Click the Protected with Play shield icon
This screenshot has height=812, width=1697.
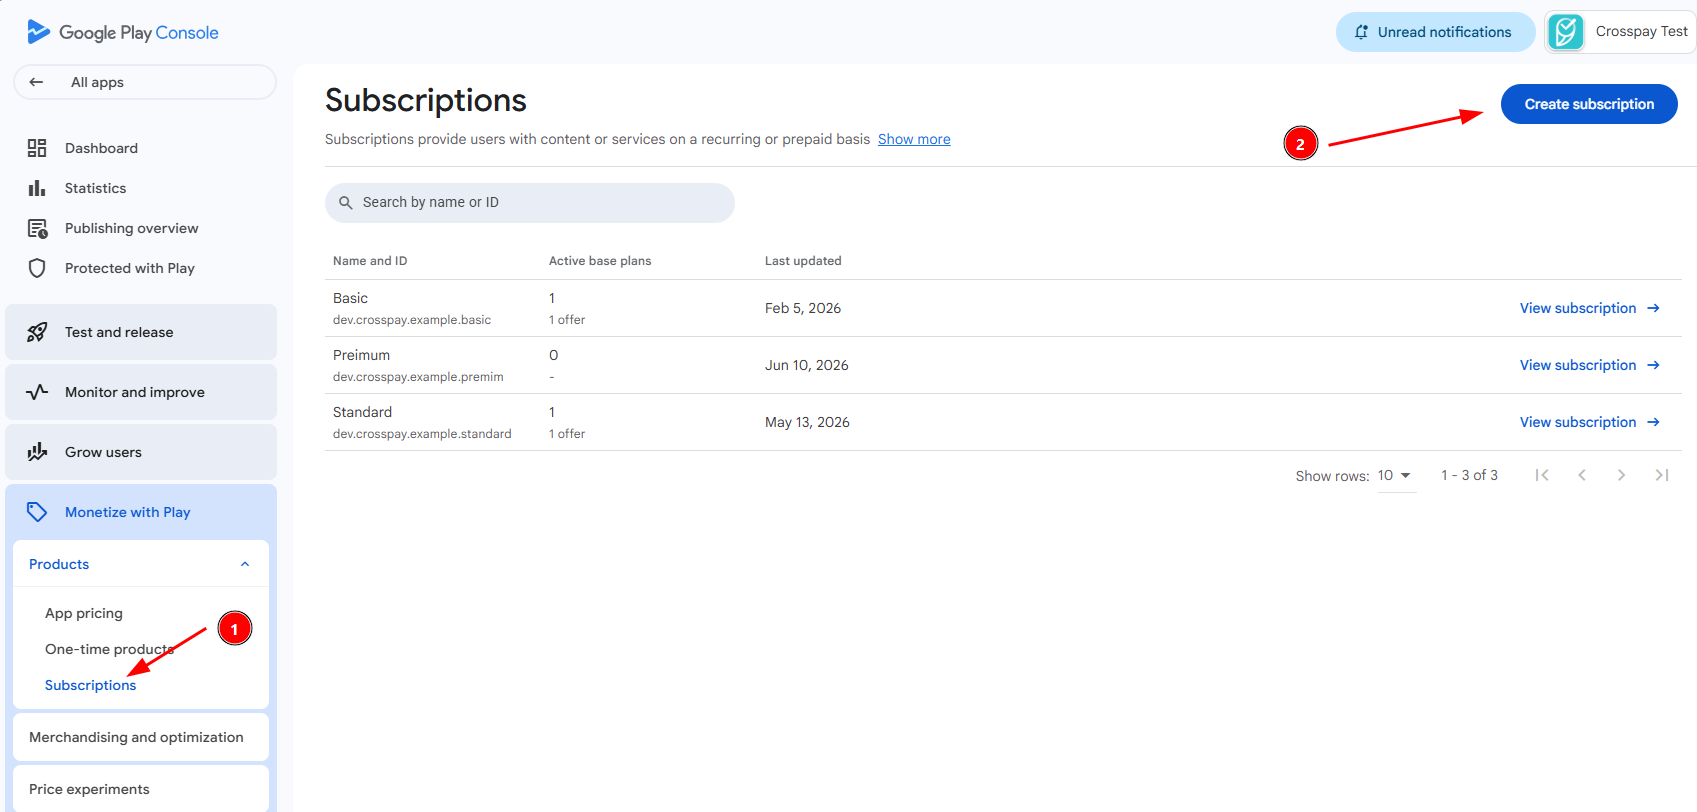[37, 268]
